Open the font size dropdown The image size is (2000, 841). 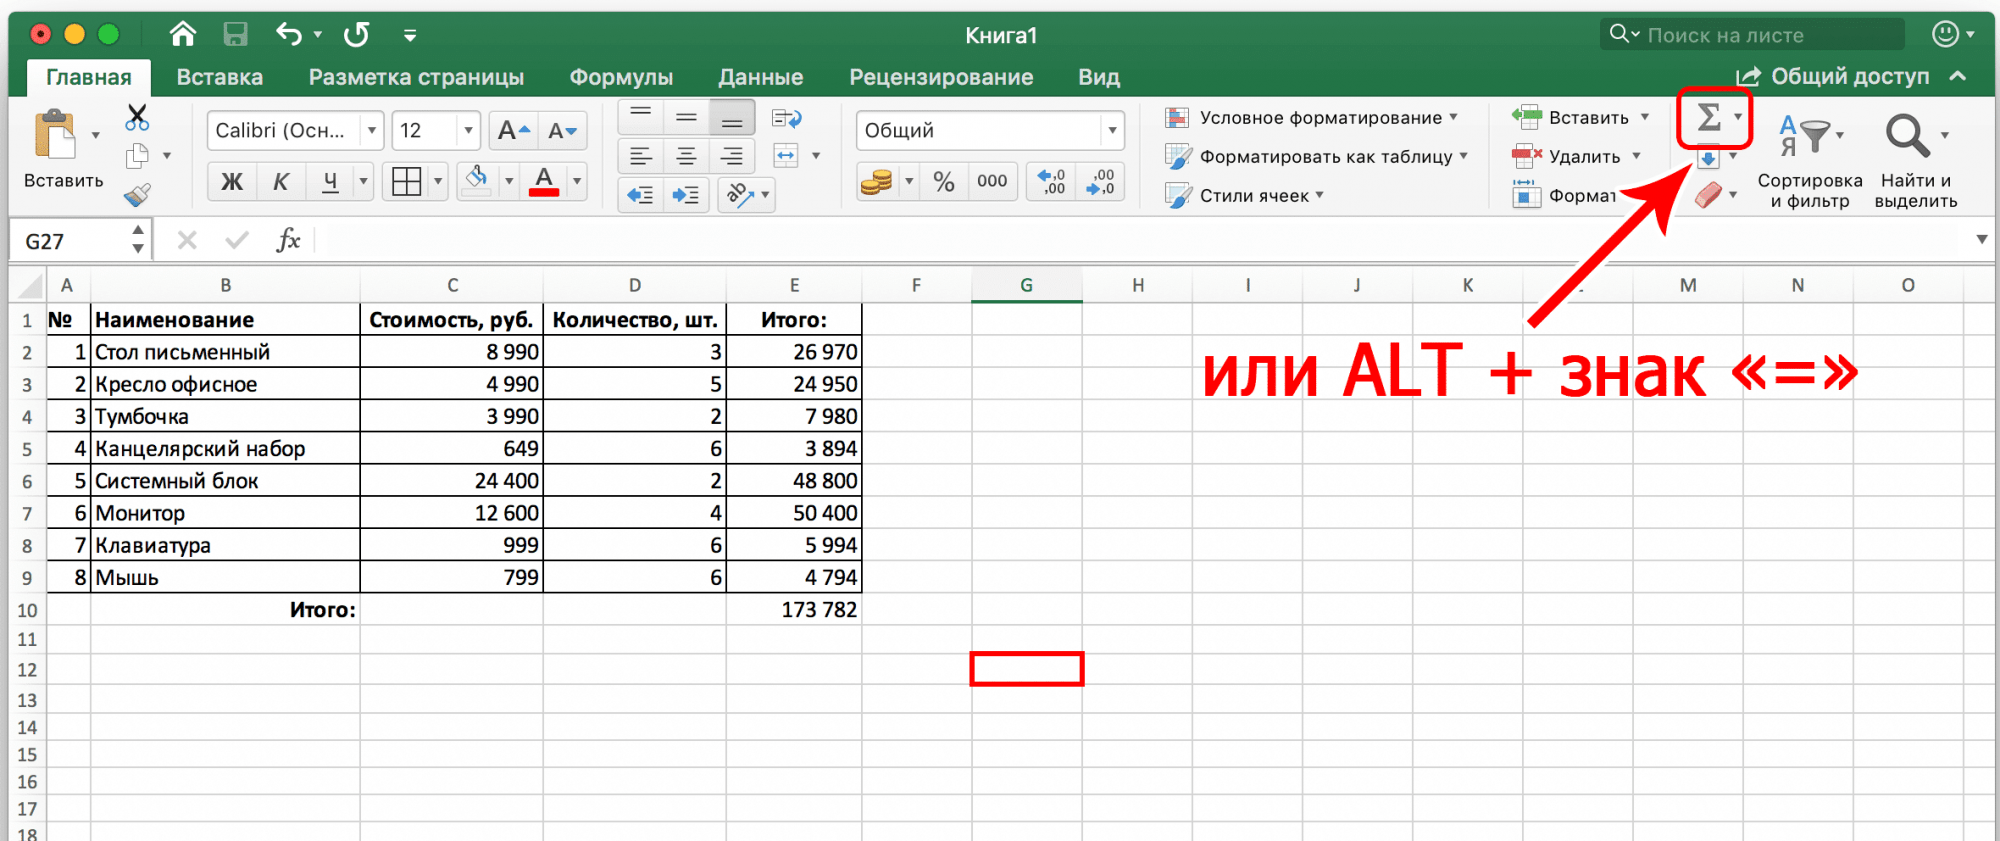pos(468,131)
